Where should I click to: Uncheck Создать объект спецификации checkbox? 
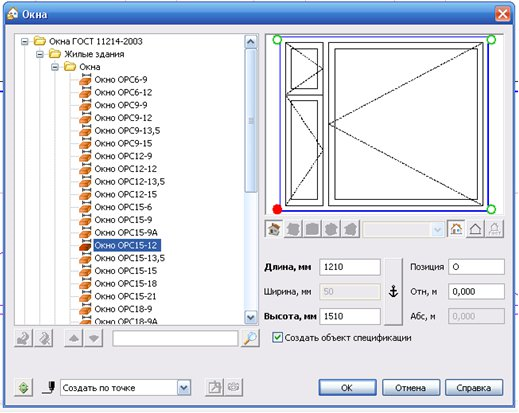point(277,337)
